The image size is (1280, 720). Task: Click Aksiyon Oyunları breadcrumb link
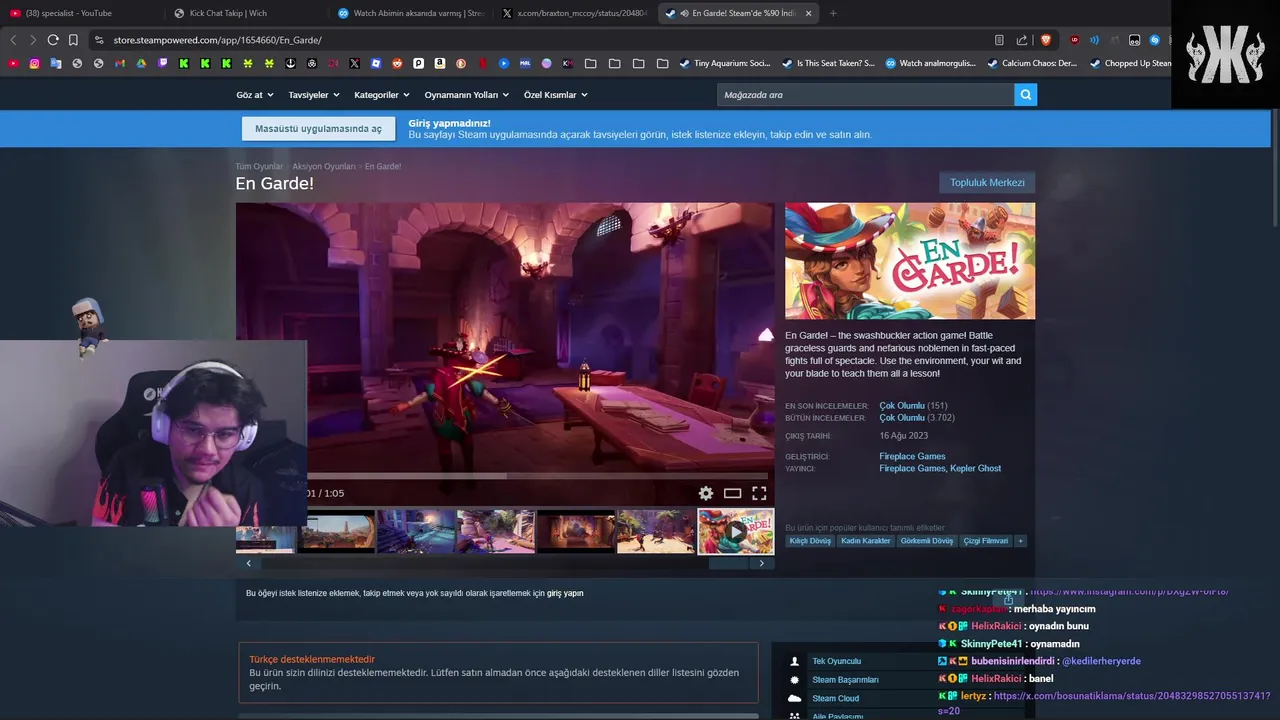coord(324,167)
